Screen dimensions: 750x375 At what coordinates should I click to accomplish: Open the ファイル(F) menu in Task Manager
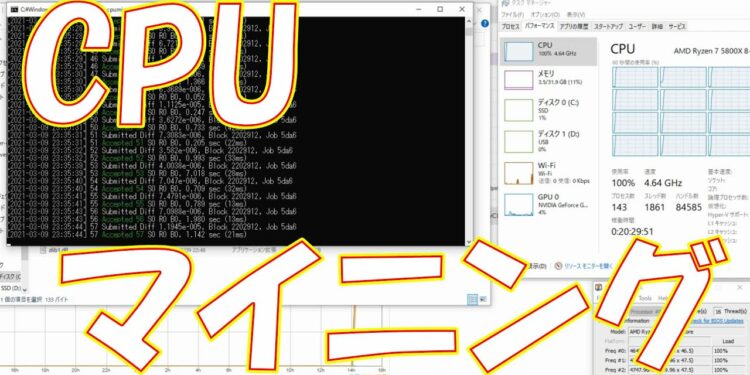point(513,15)
